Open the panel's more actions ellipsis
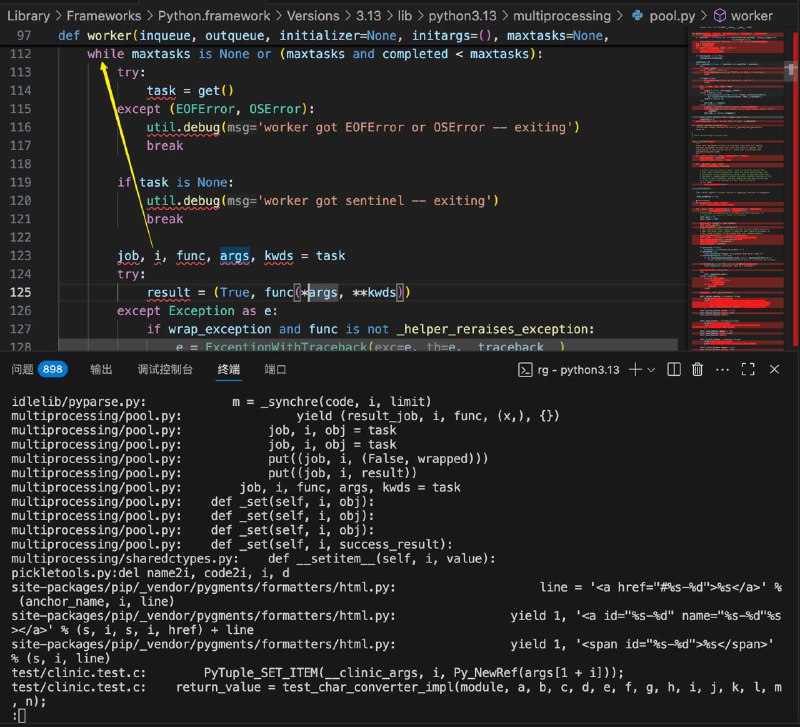Viewport: 800px width, 727px height. 723,370
